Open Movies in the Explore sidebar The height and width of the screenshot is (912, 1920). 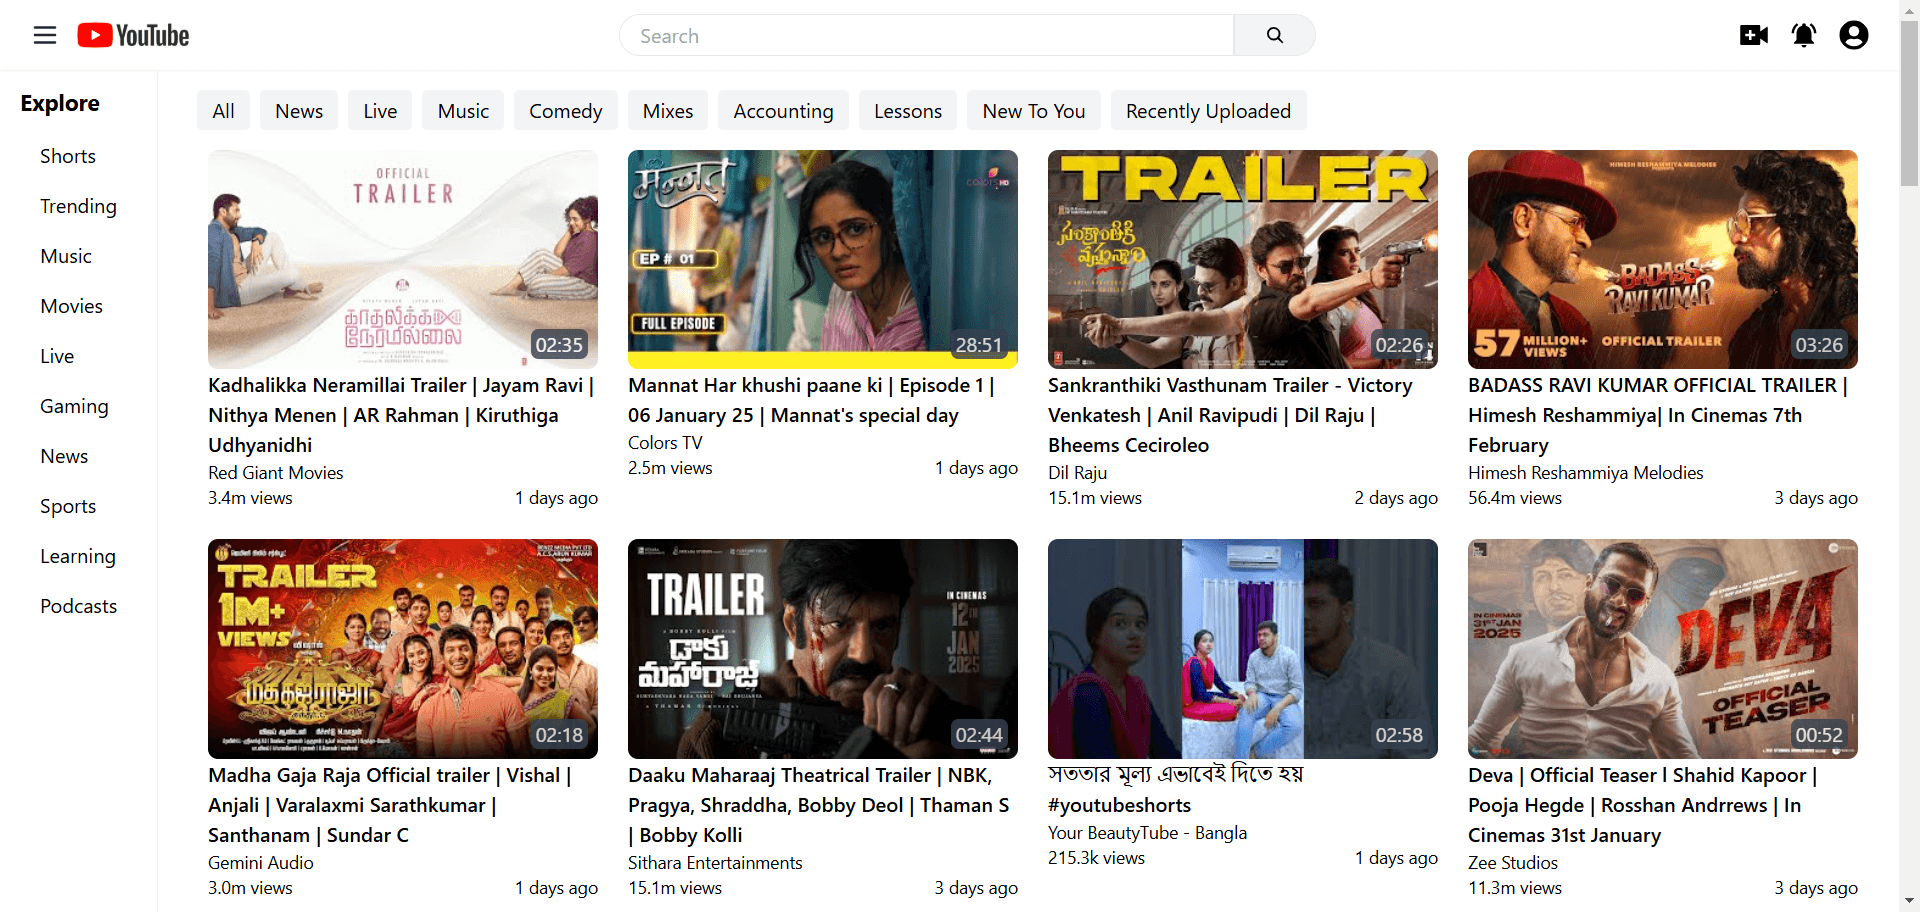click(71, 306)
